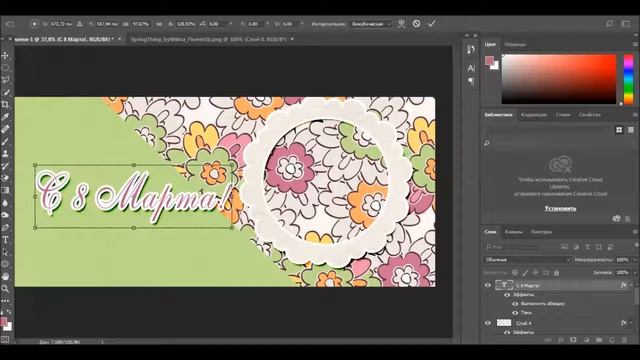Screen dimensions: 640x360
Task: Switch libraries to list view
Action: pyautogui.click(x=631, y=130)
